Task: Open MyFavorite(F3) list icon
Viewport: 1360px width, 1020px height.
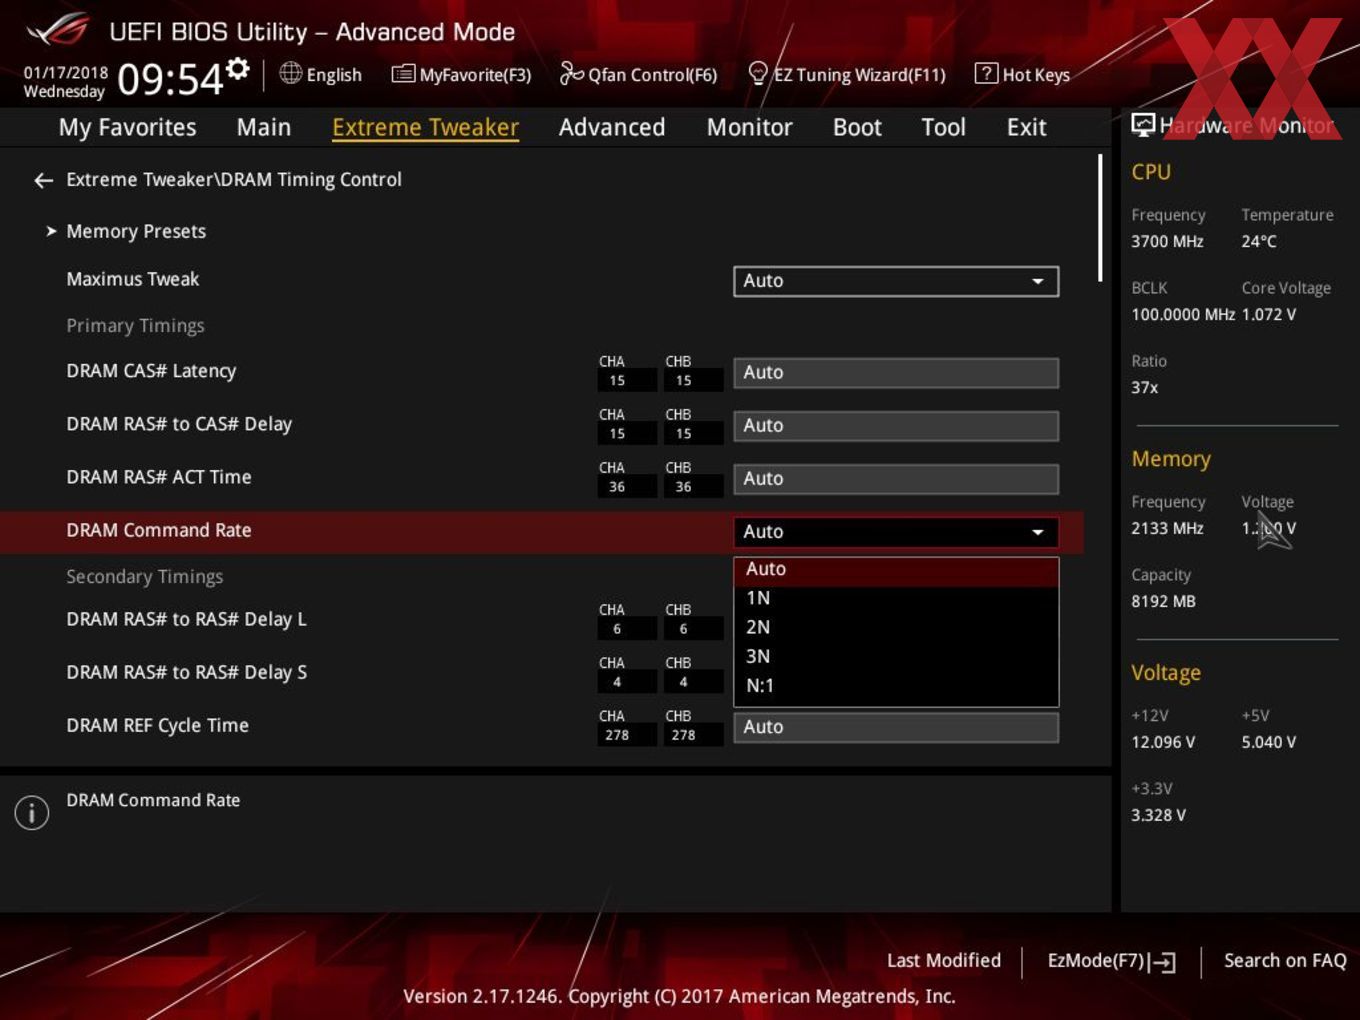Action: [403, 74]
